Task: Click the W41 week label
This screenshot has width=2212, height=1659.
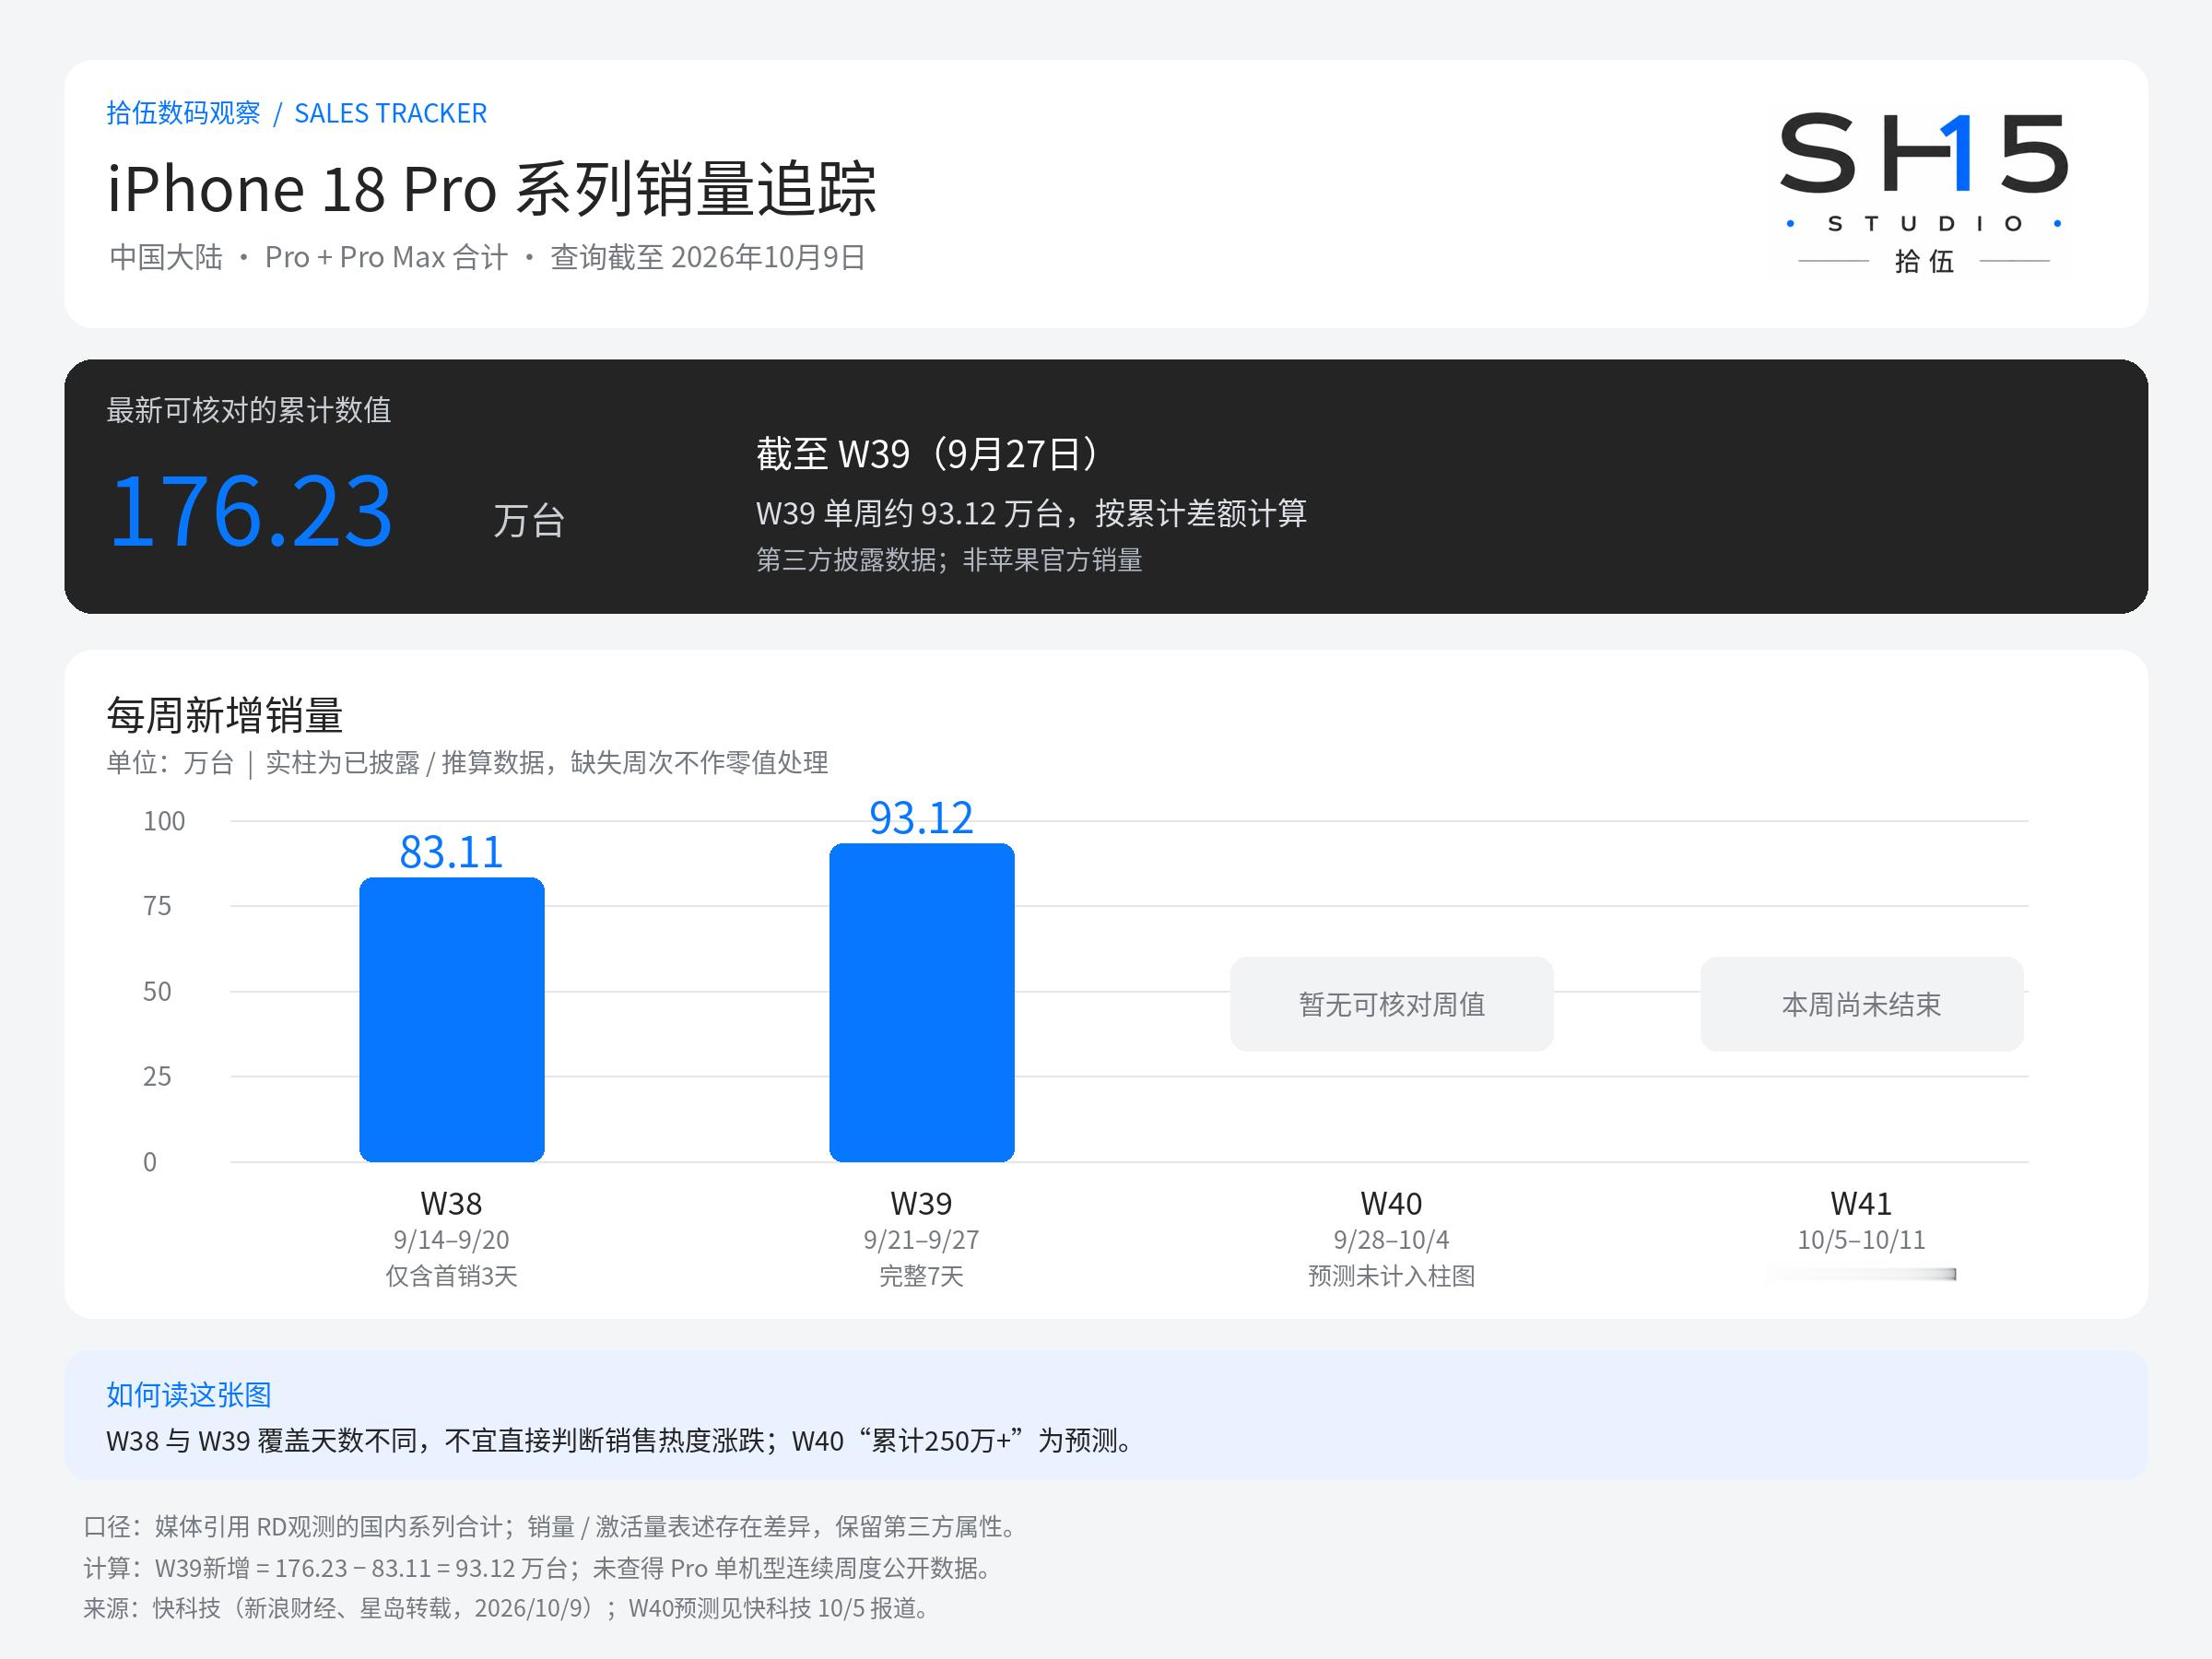Action: pos(1861,1203)
